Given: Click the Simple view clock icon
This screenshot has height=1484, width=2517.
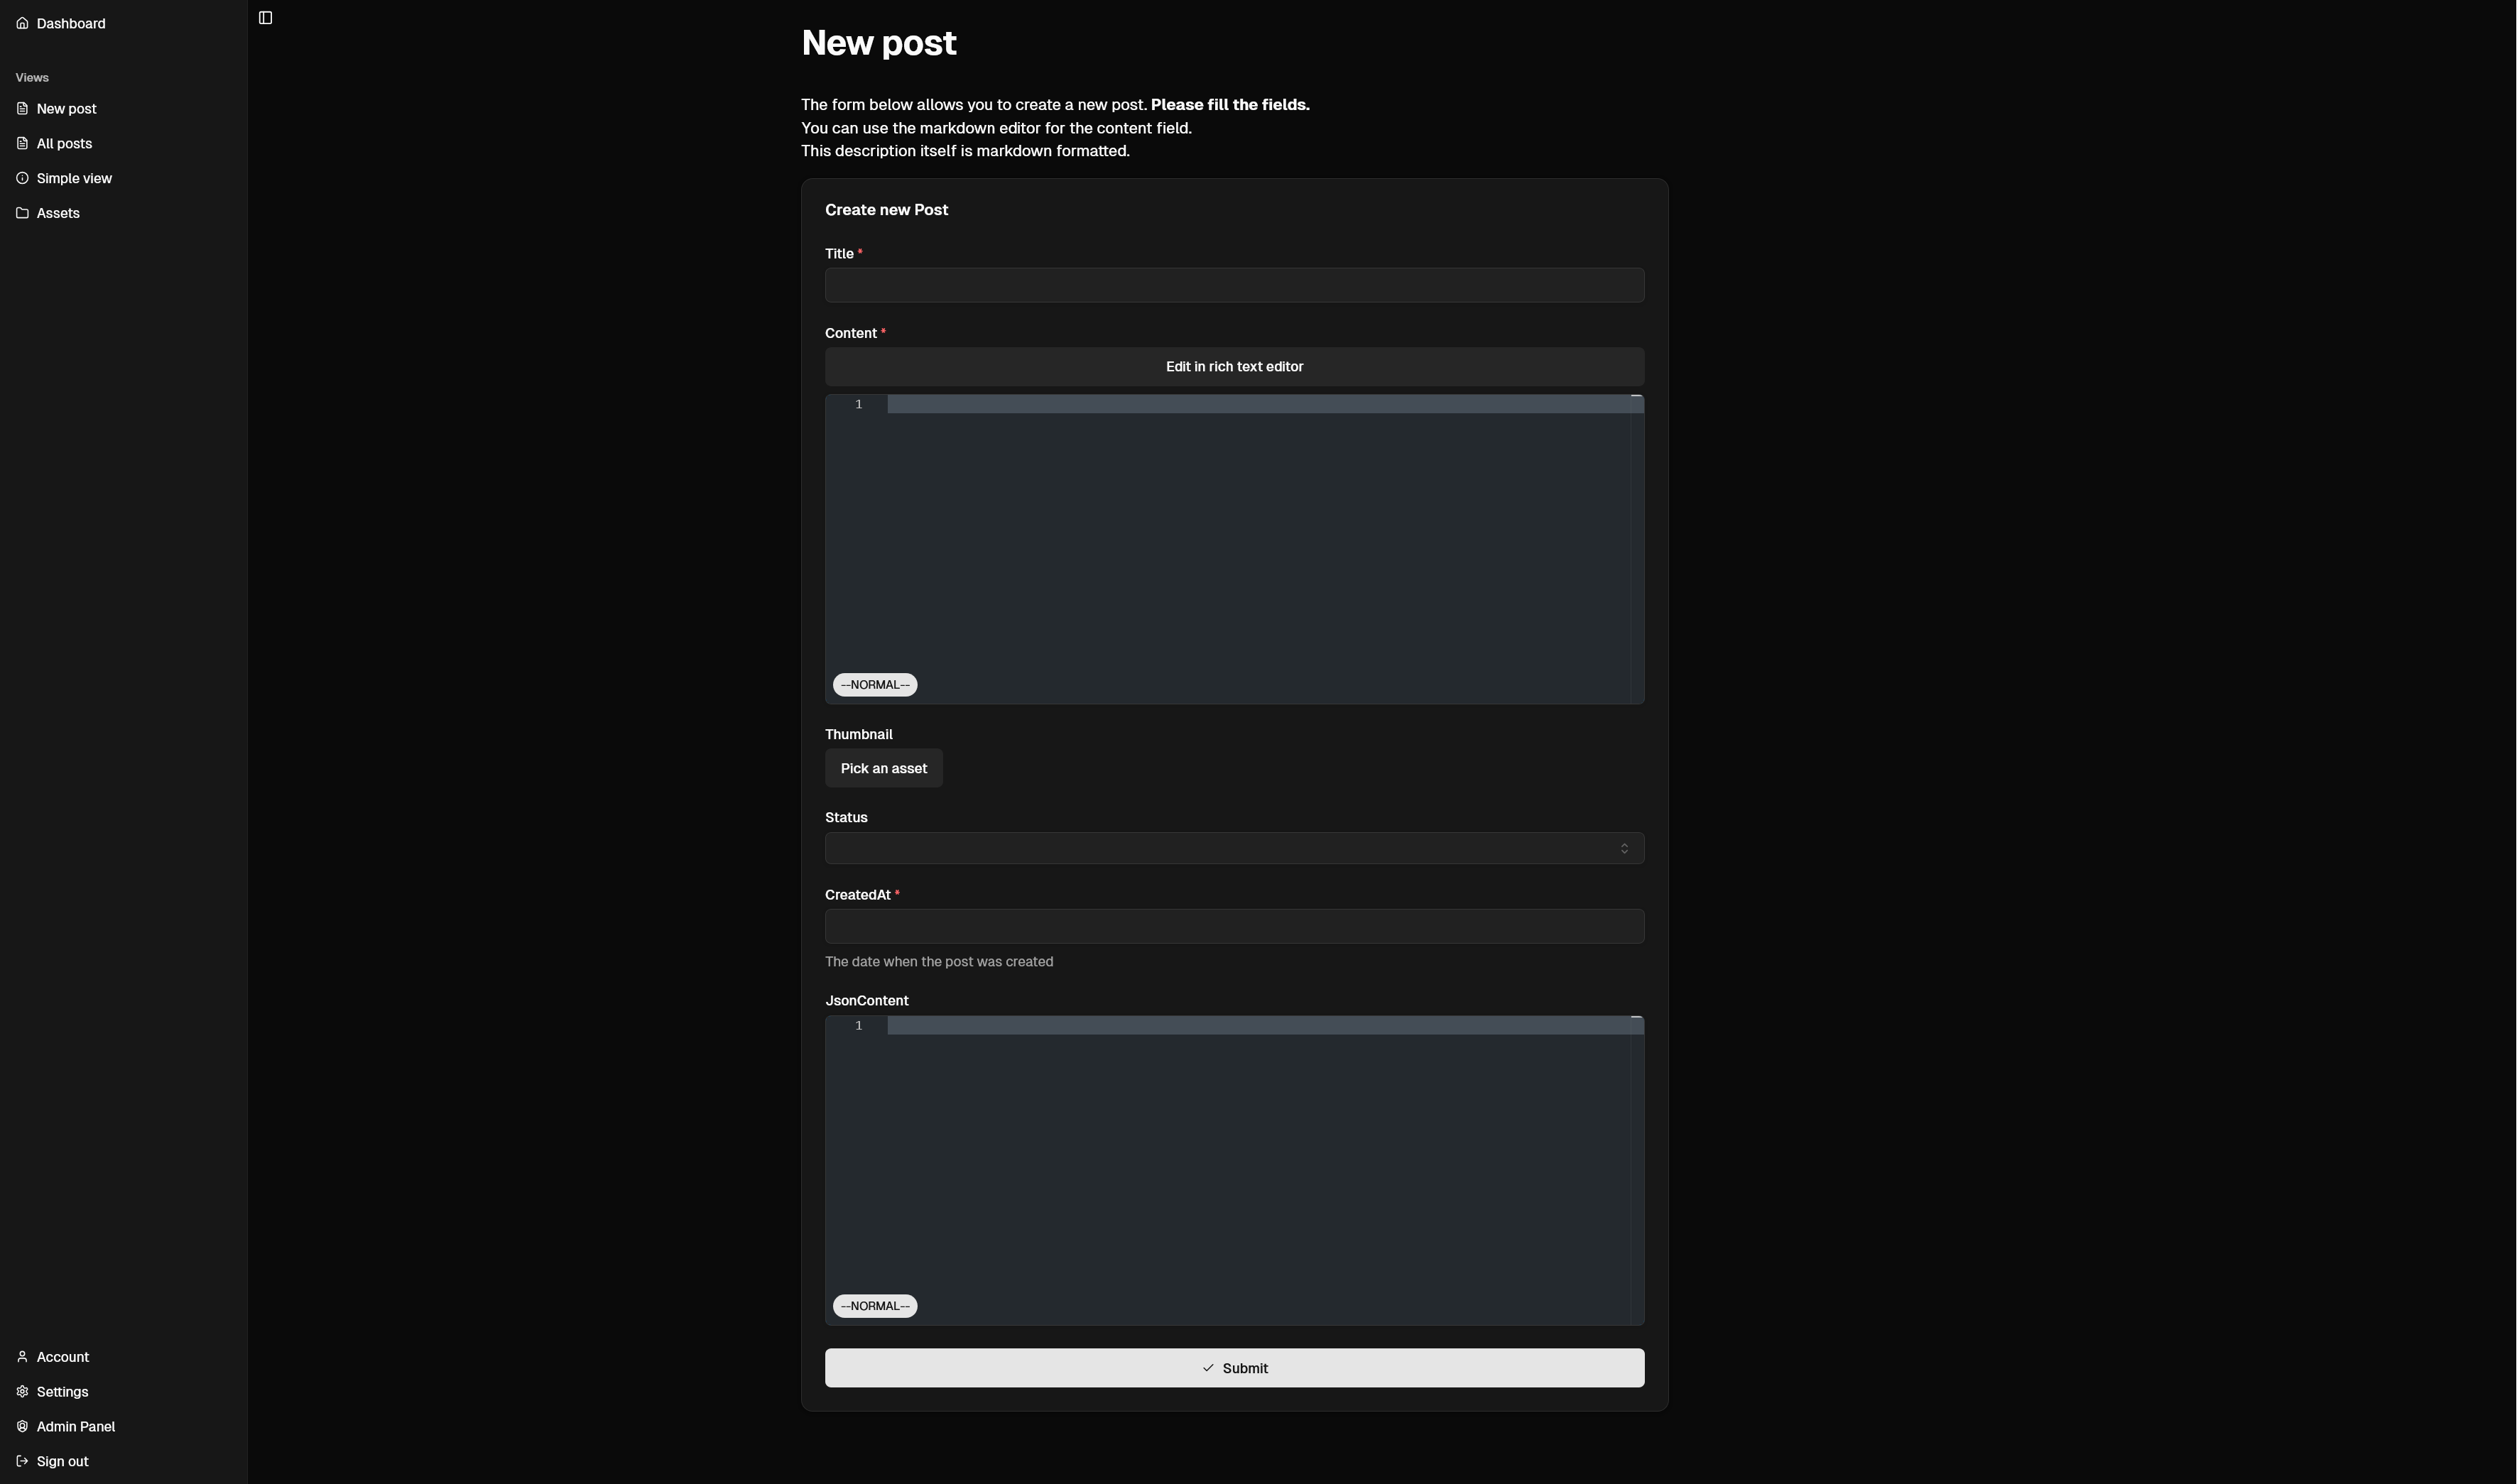Looking at the screenshot, I should pos(22,178).
